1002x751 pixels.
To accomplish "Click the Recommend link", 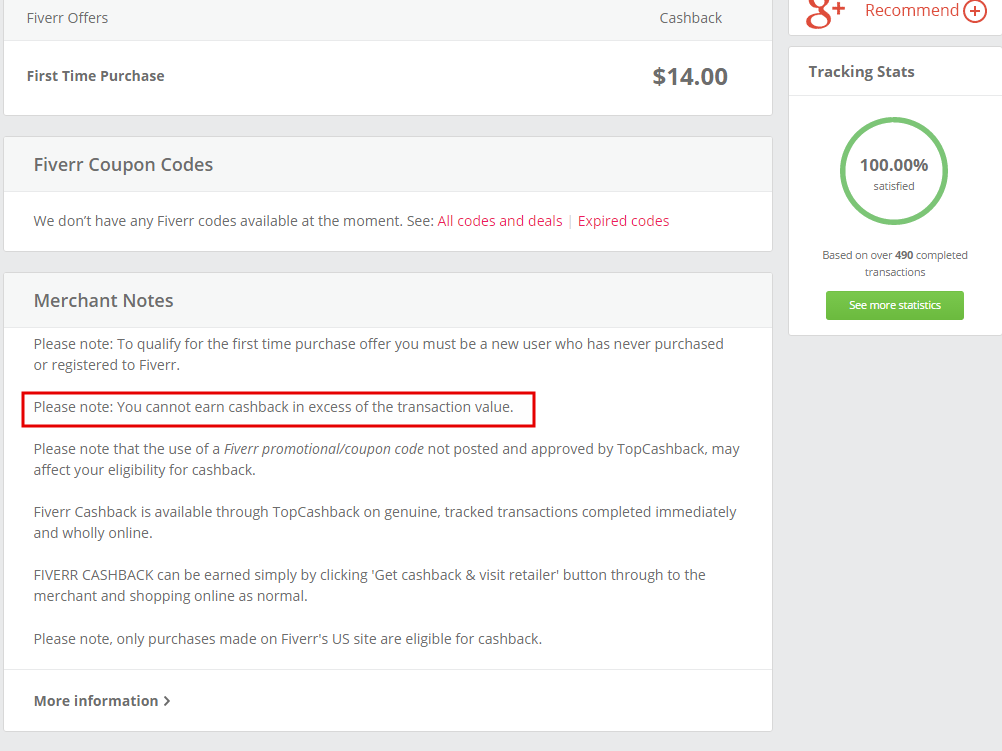I will [911, 11].
